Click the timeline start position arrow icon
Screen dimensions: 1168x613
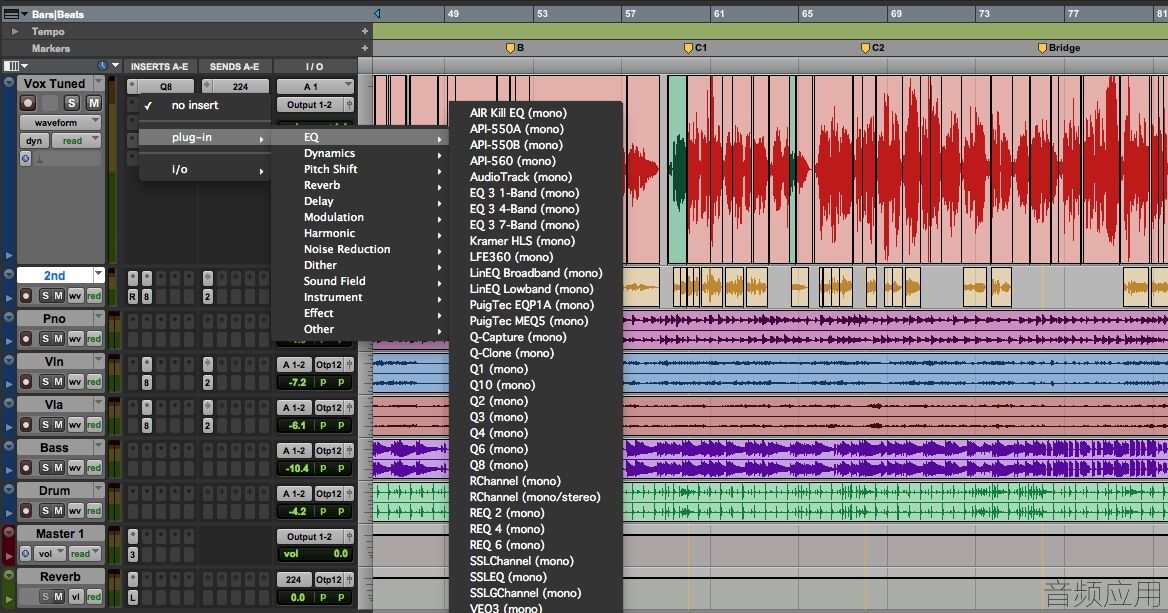(x=377, y=13)
